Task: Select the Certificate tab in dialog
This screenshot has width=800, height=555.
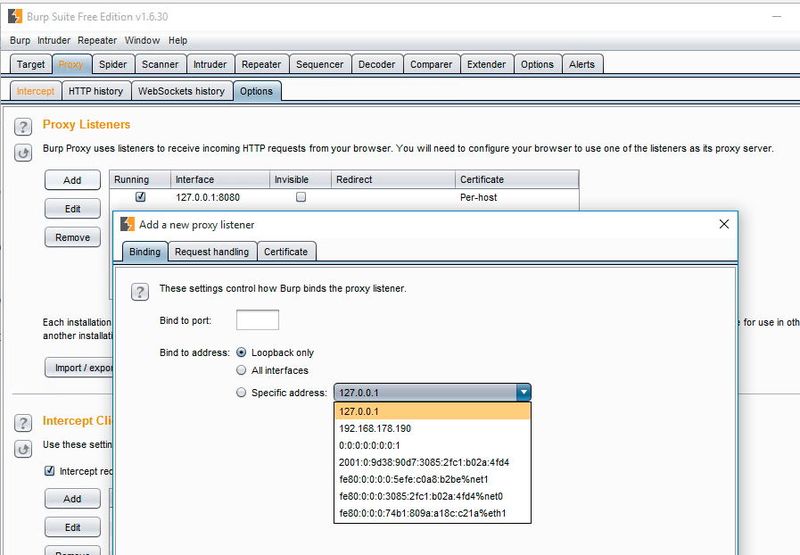Action: [286, 251]
